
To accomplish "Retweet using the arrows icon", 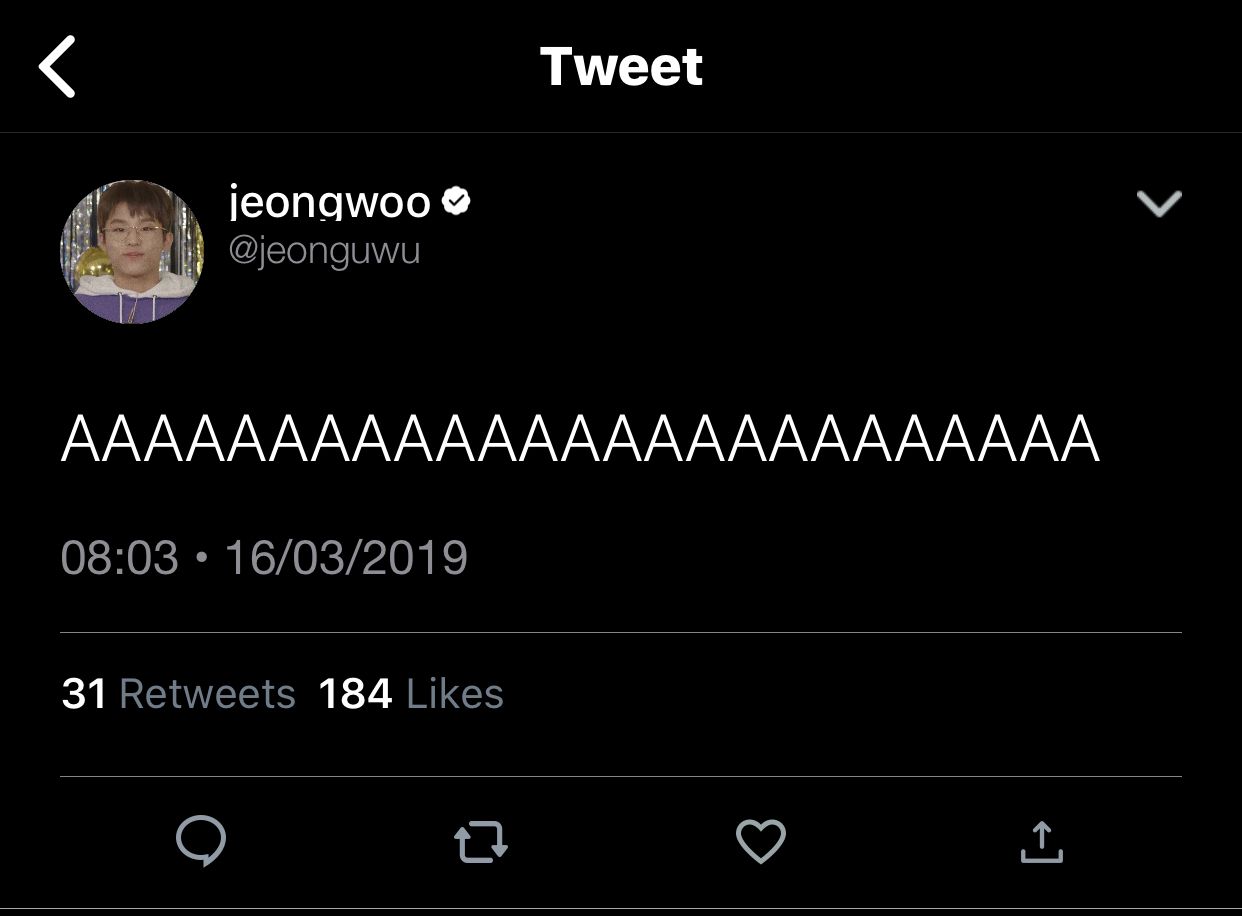I will point(481,842).
